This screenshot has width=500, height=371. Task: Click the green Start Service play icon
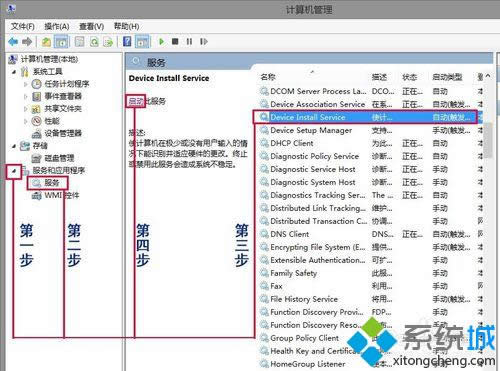[162, 42]
